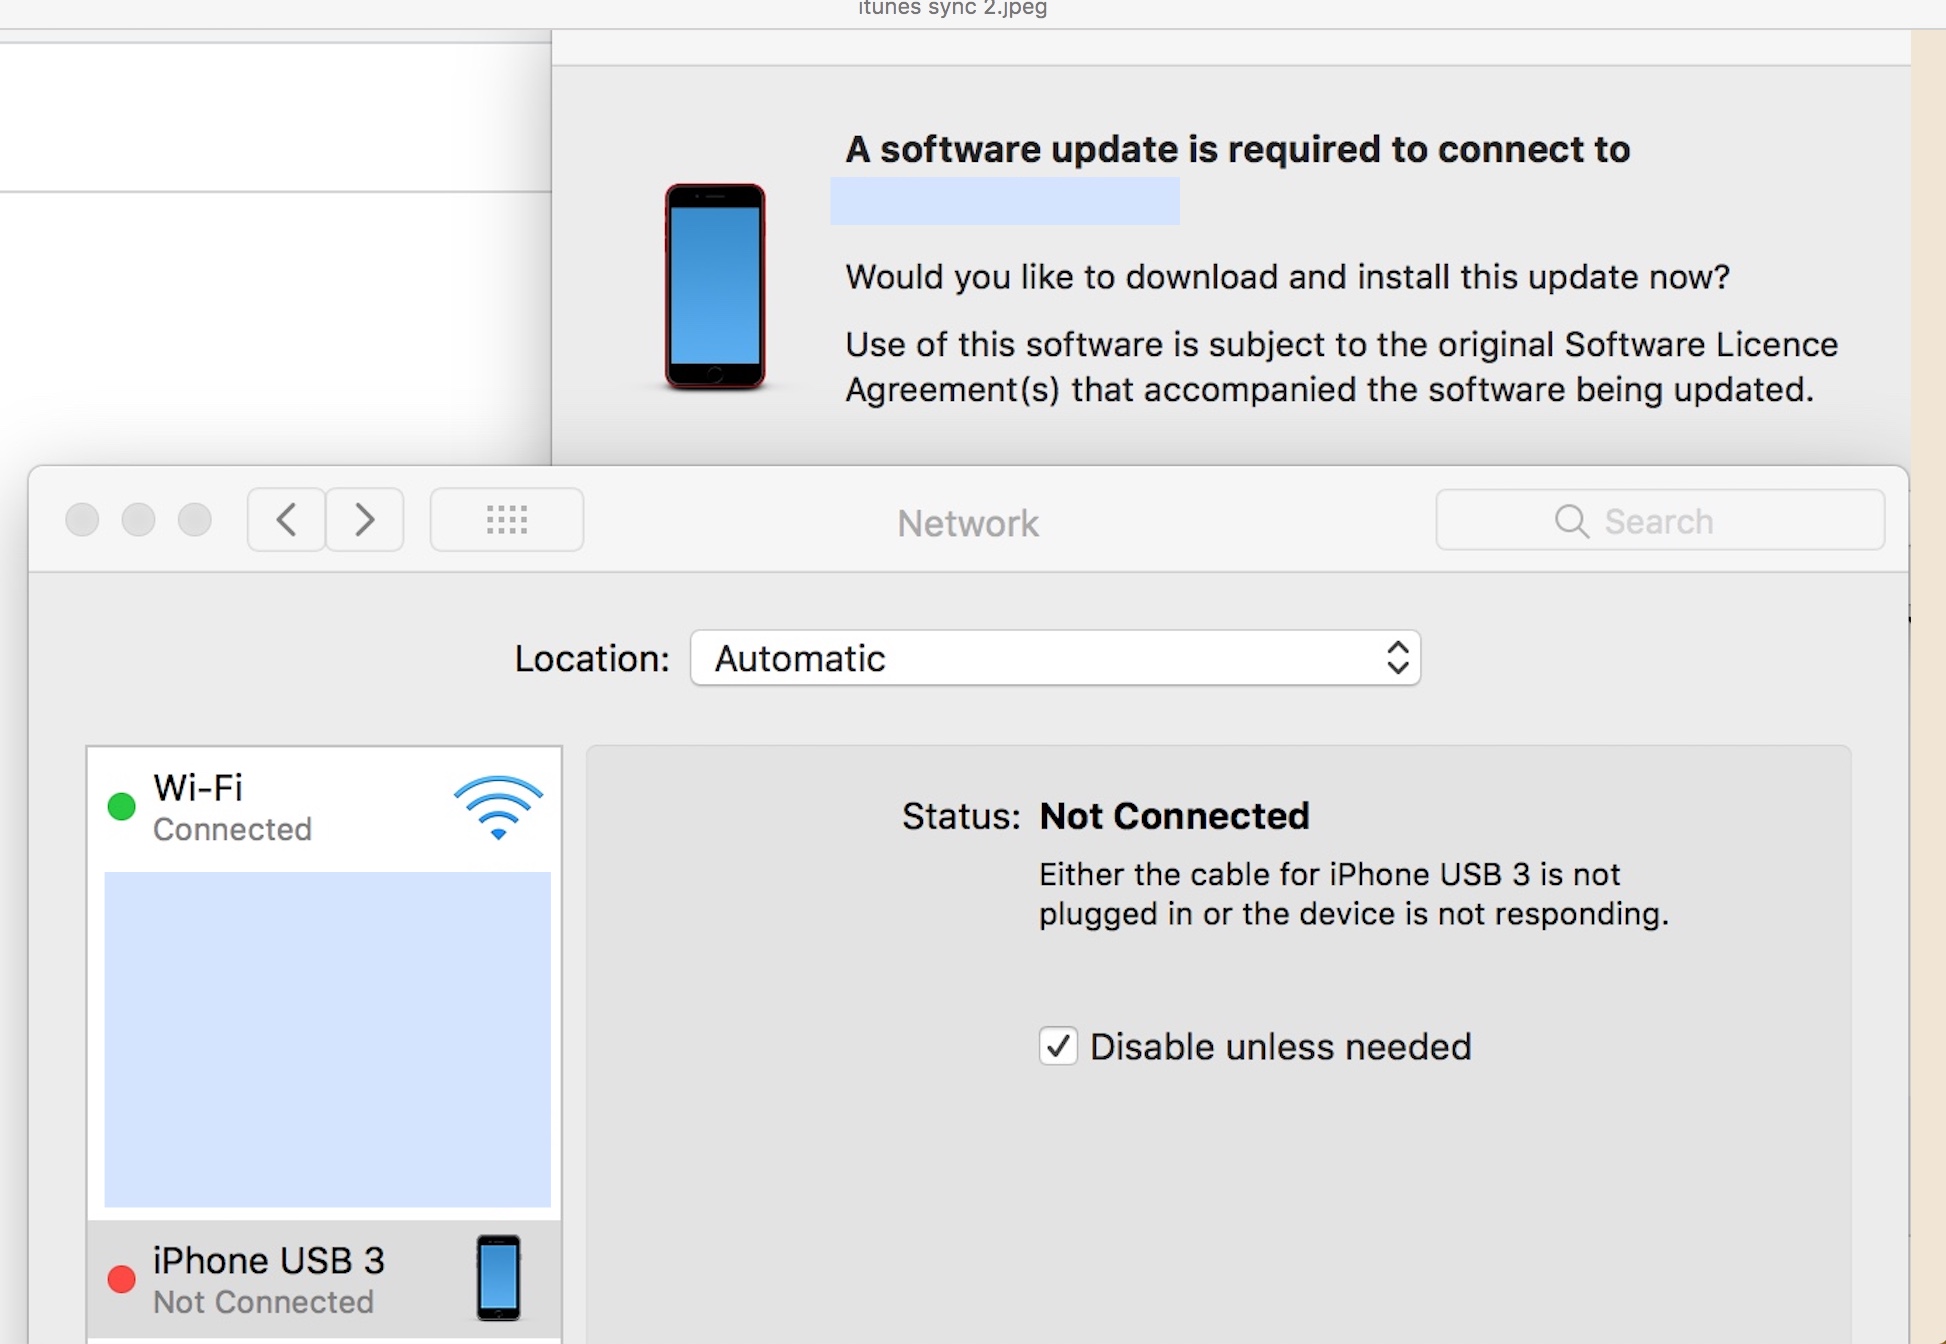Click the iPhone USB 3 phone icon
Screen dimensions: 1946x1344
coord(498,1278)
